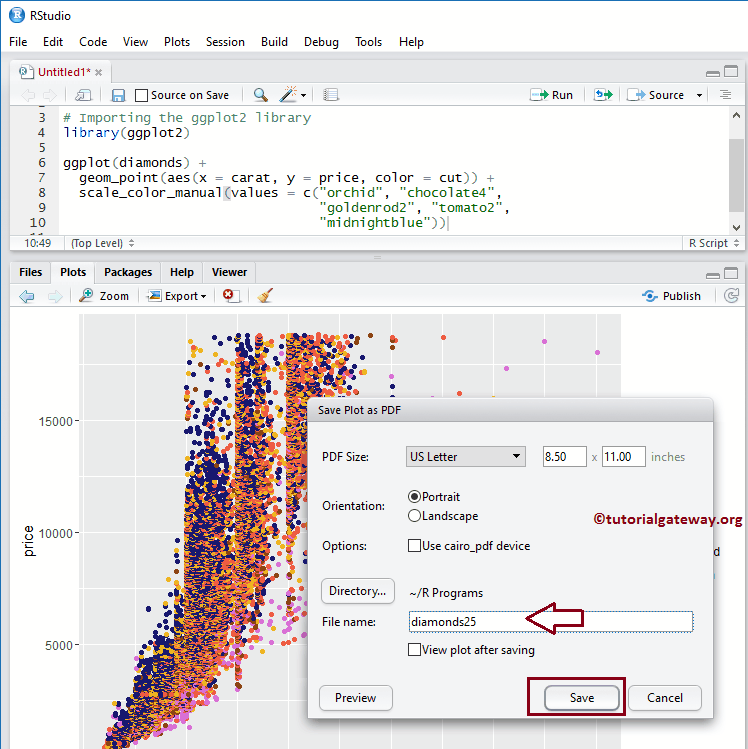Click the re-run previous code icon
748x749 pixels.
click(602, 95)
